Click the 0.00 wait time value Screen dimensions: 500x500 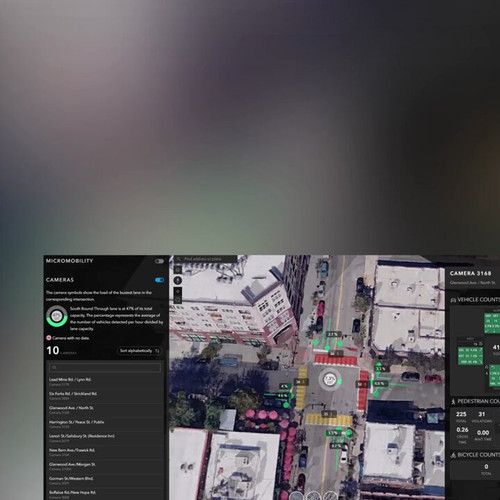tap(483, 433)
